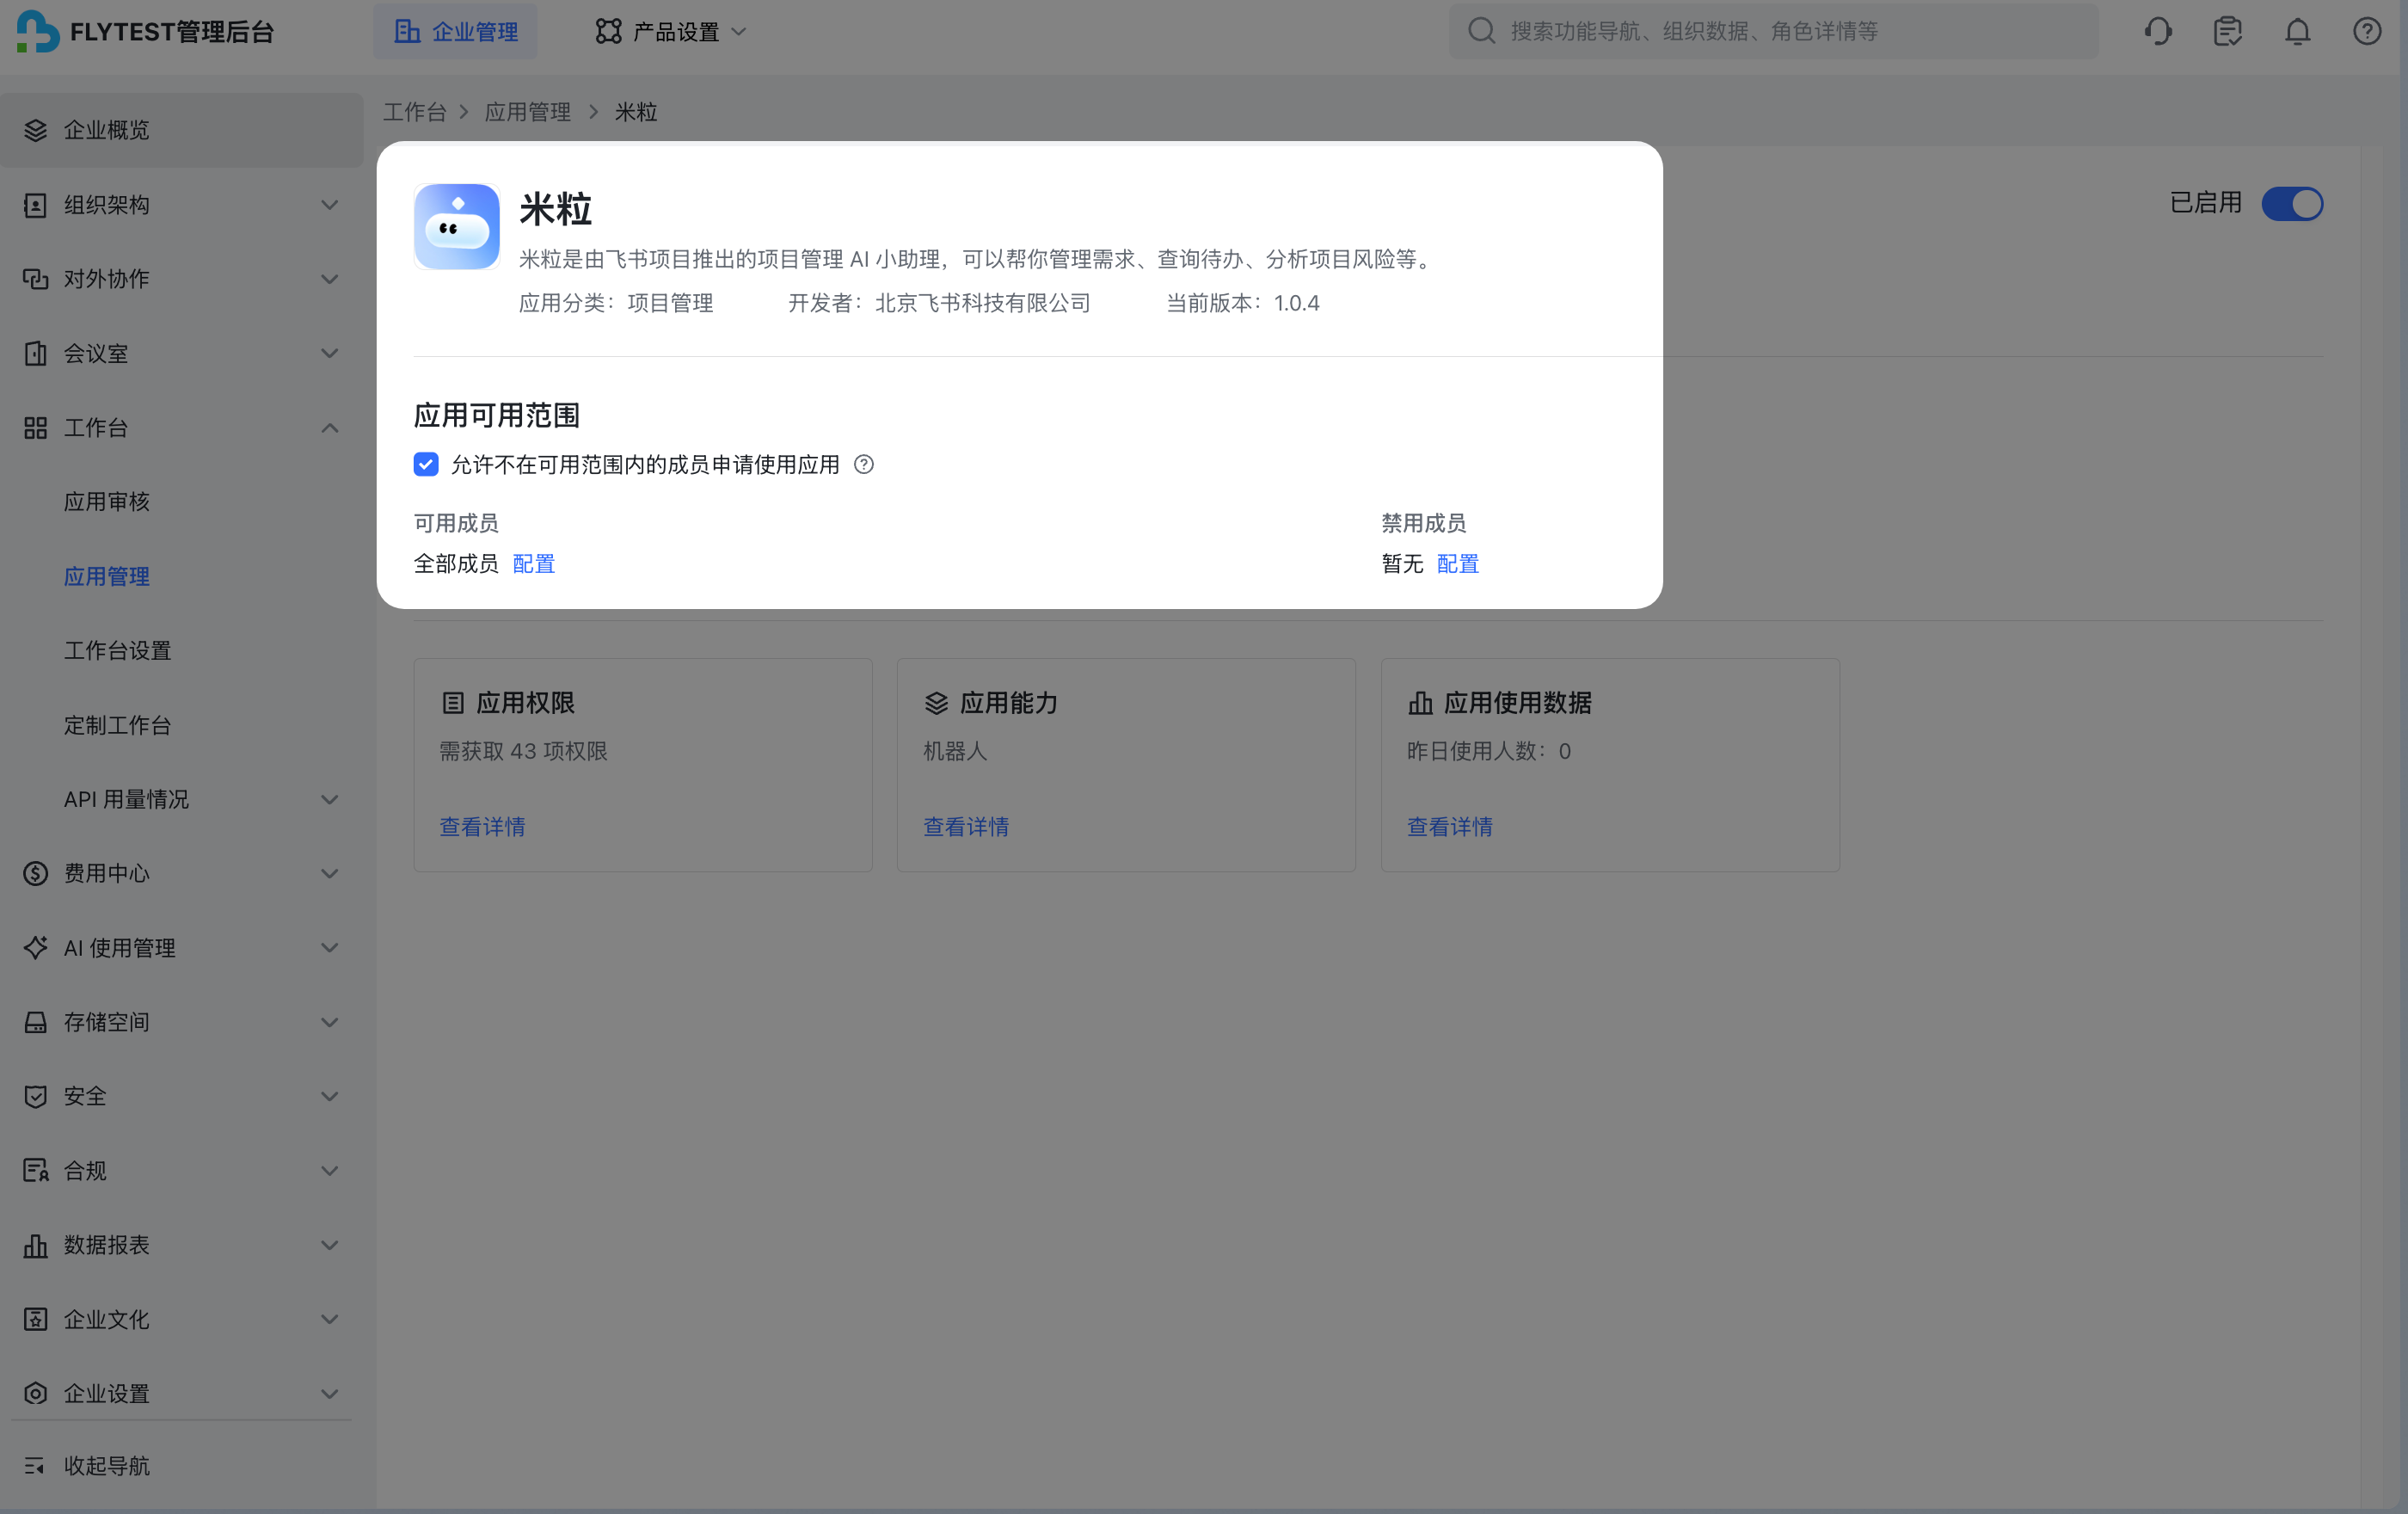The width and height of the screenshot is (2408, 1514).
Task: Expand 组织架构 chevron
Action: (x=329, y=205)
